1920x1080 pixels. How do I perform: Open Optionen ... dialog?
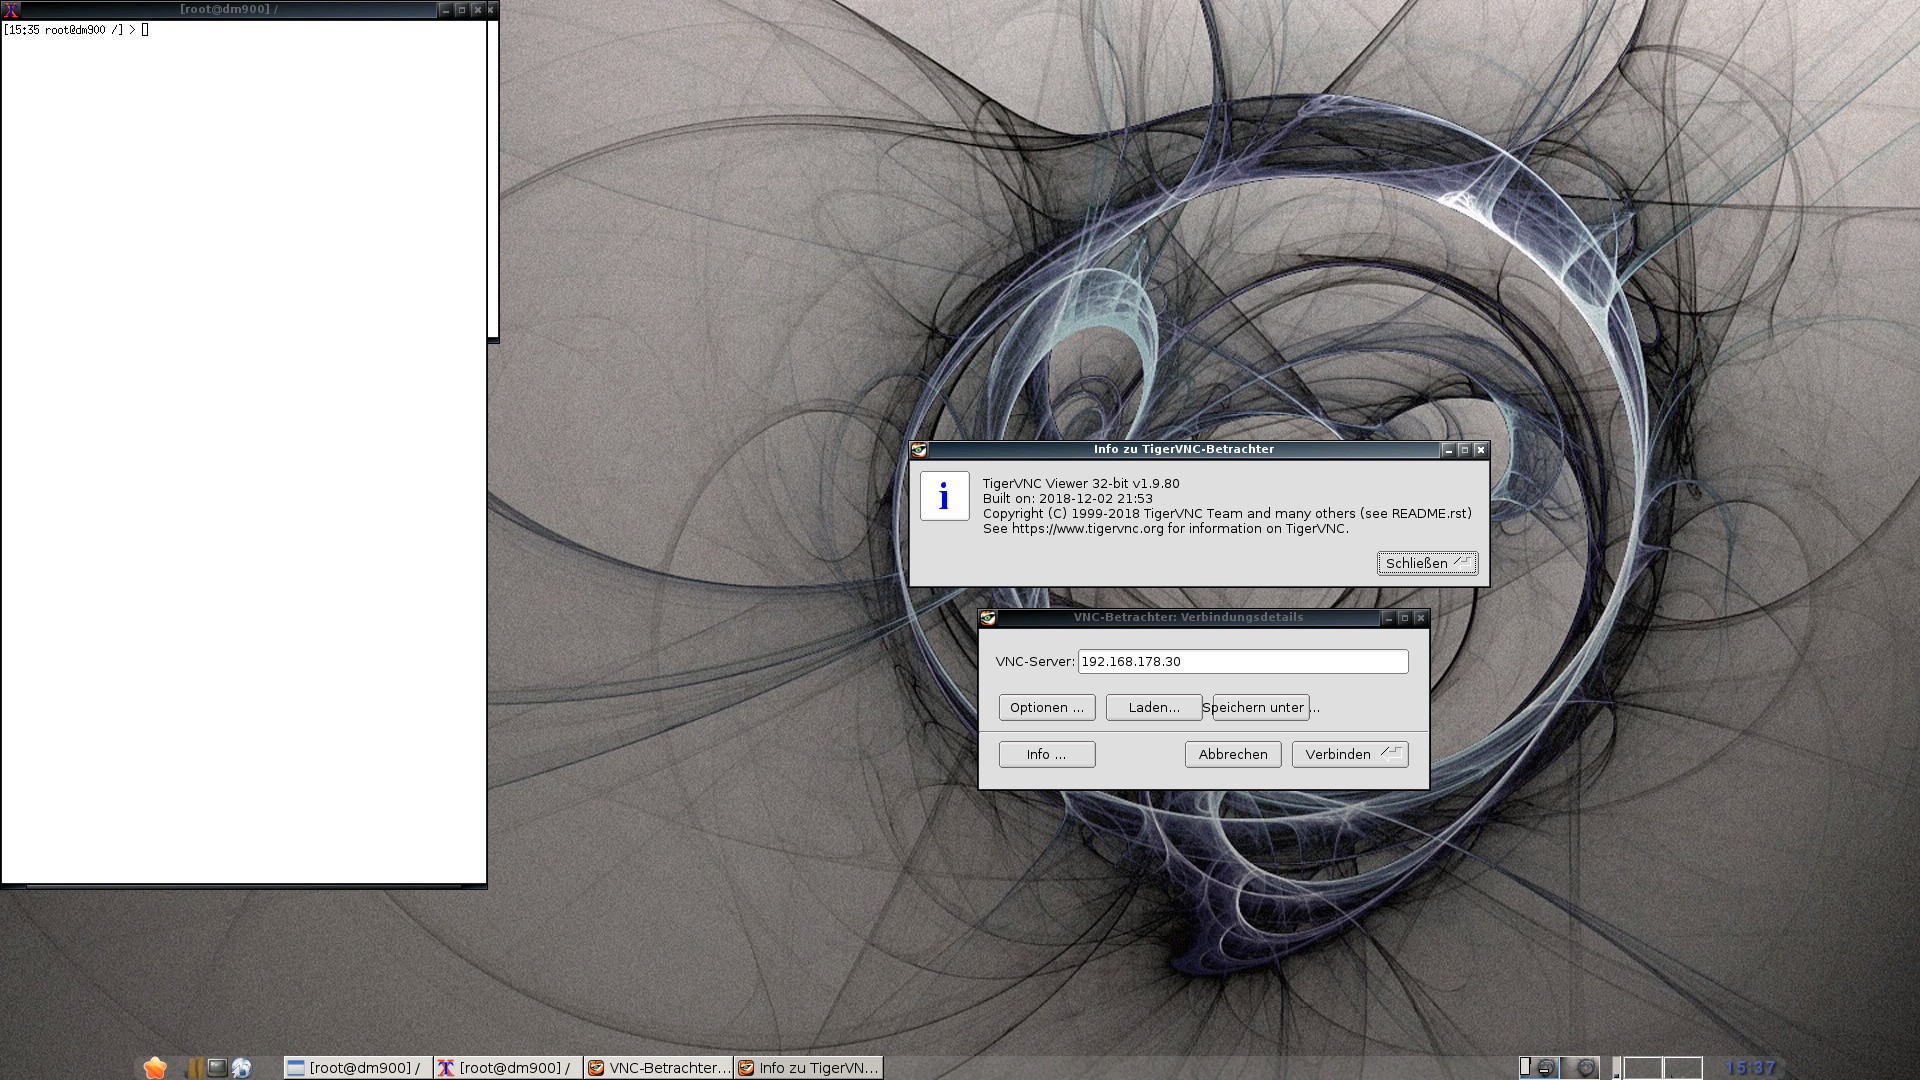click(1046, 707)
